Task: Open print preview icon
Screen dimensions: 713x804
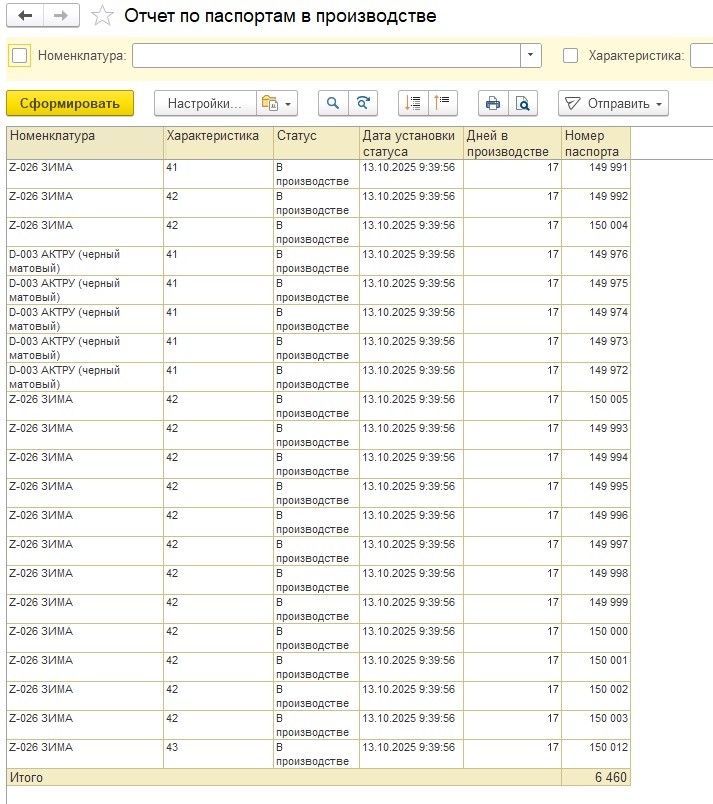Action: [x=522, y=103]
